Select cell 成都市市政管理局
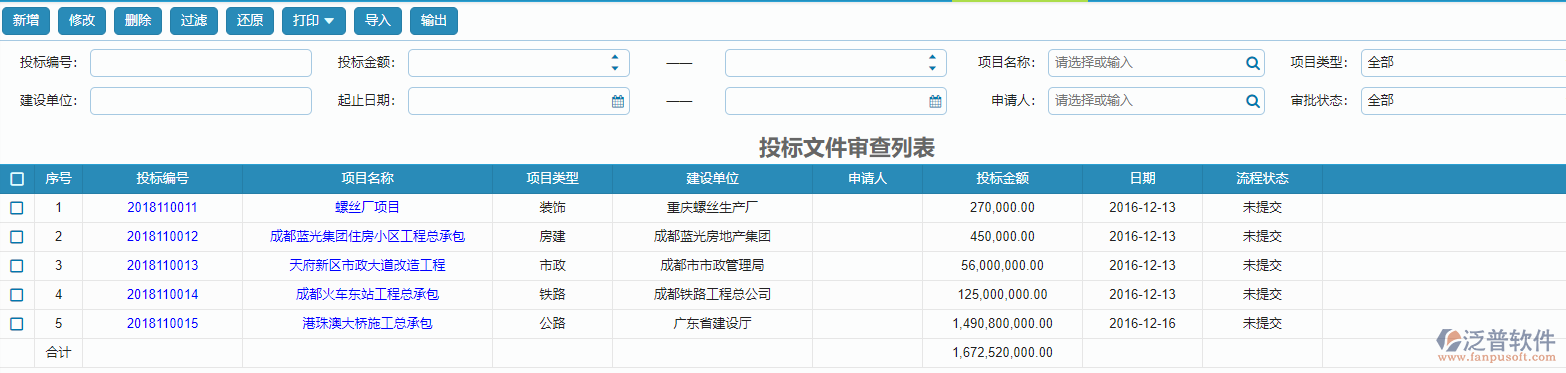 pos(712,266)
